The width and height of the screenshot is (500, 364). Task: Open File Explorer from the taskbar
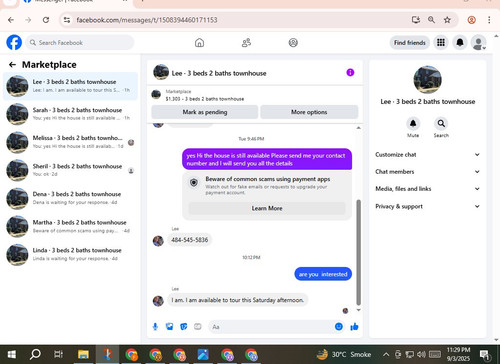83,354
